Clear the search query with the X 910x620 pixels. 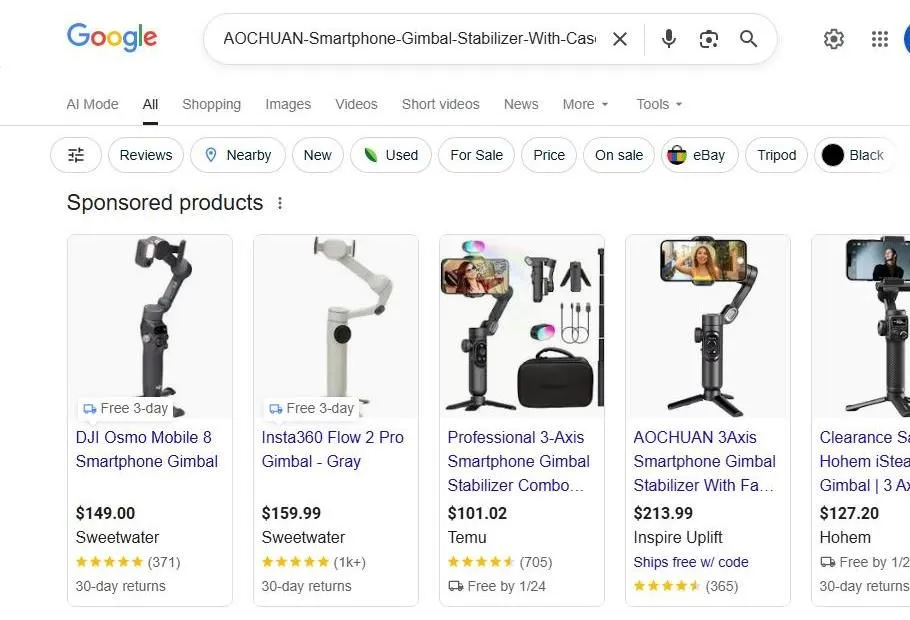point(620,39)
